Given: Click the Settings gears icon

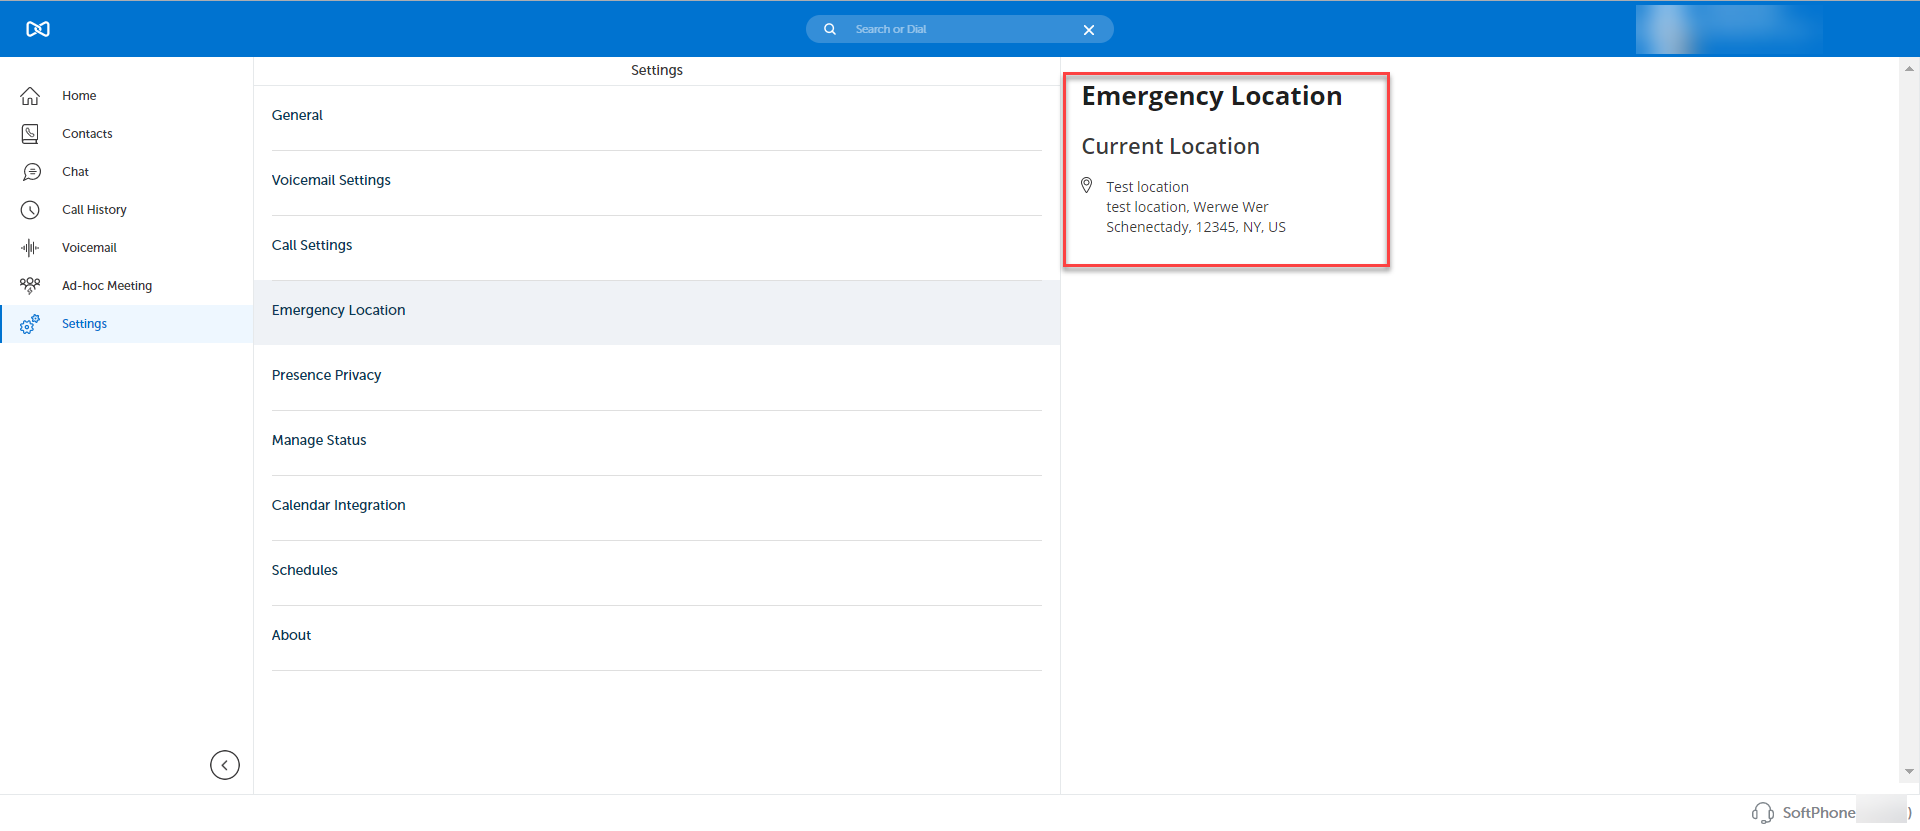Looking at the screenshot, I should tap(30, 324).
